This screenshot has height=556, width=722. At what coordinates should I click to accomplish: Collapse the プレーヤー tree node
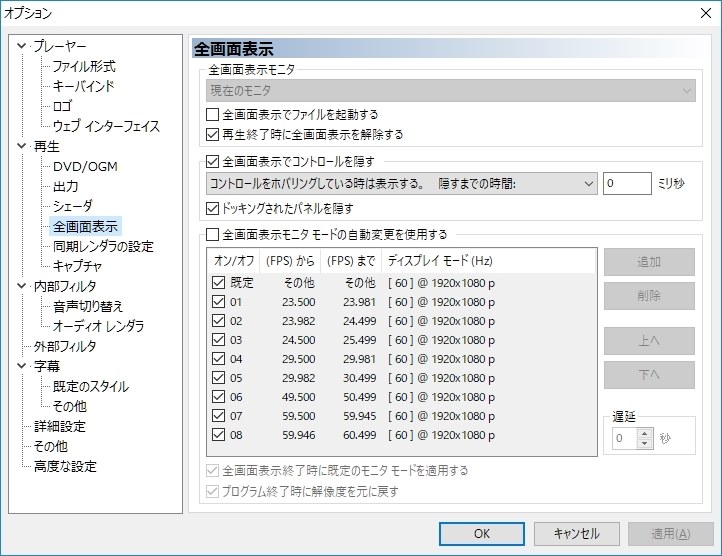[x=21, y=46]
